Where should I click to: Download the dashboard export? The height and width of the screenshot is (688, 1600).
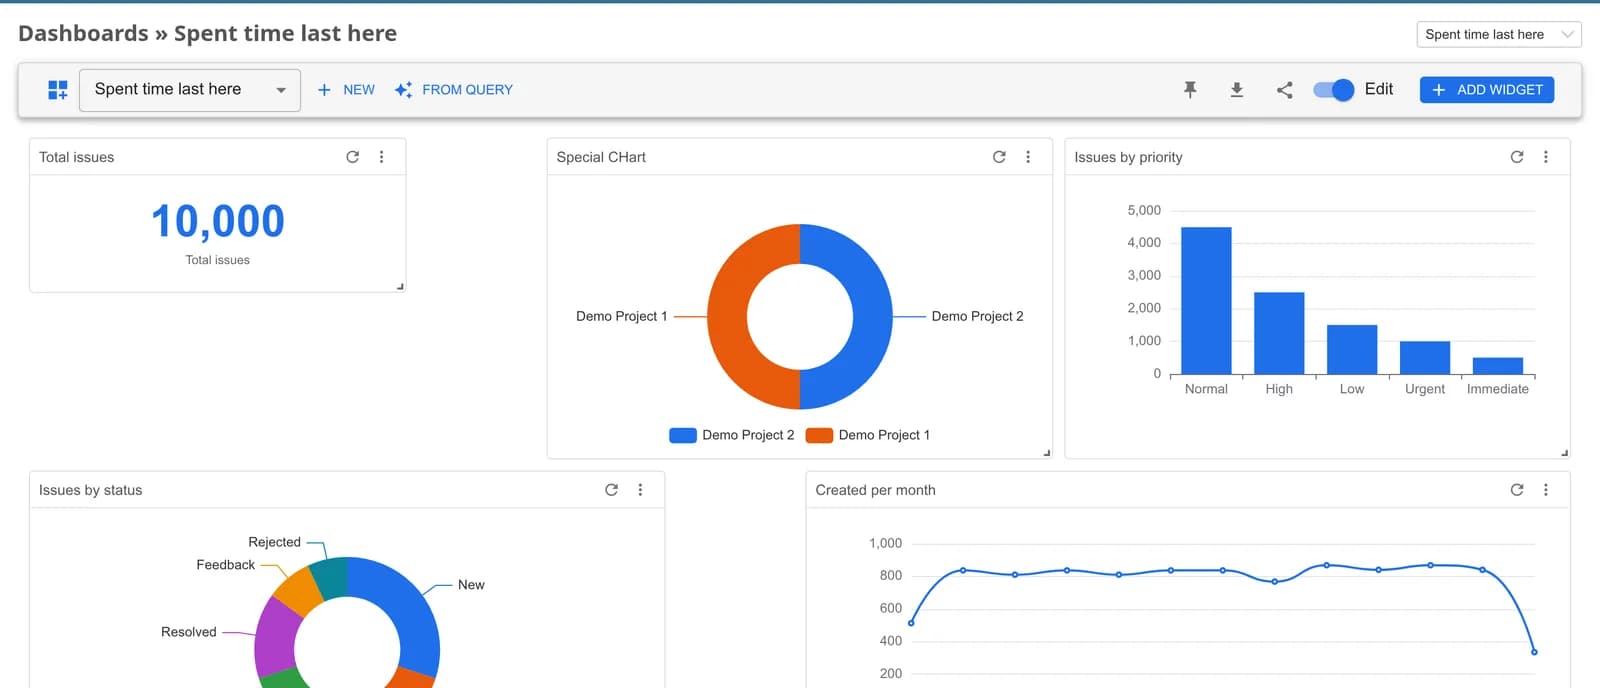coord(1237,90)
